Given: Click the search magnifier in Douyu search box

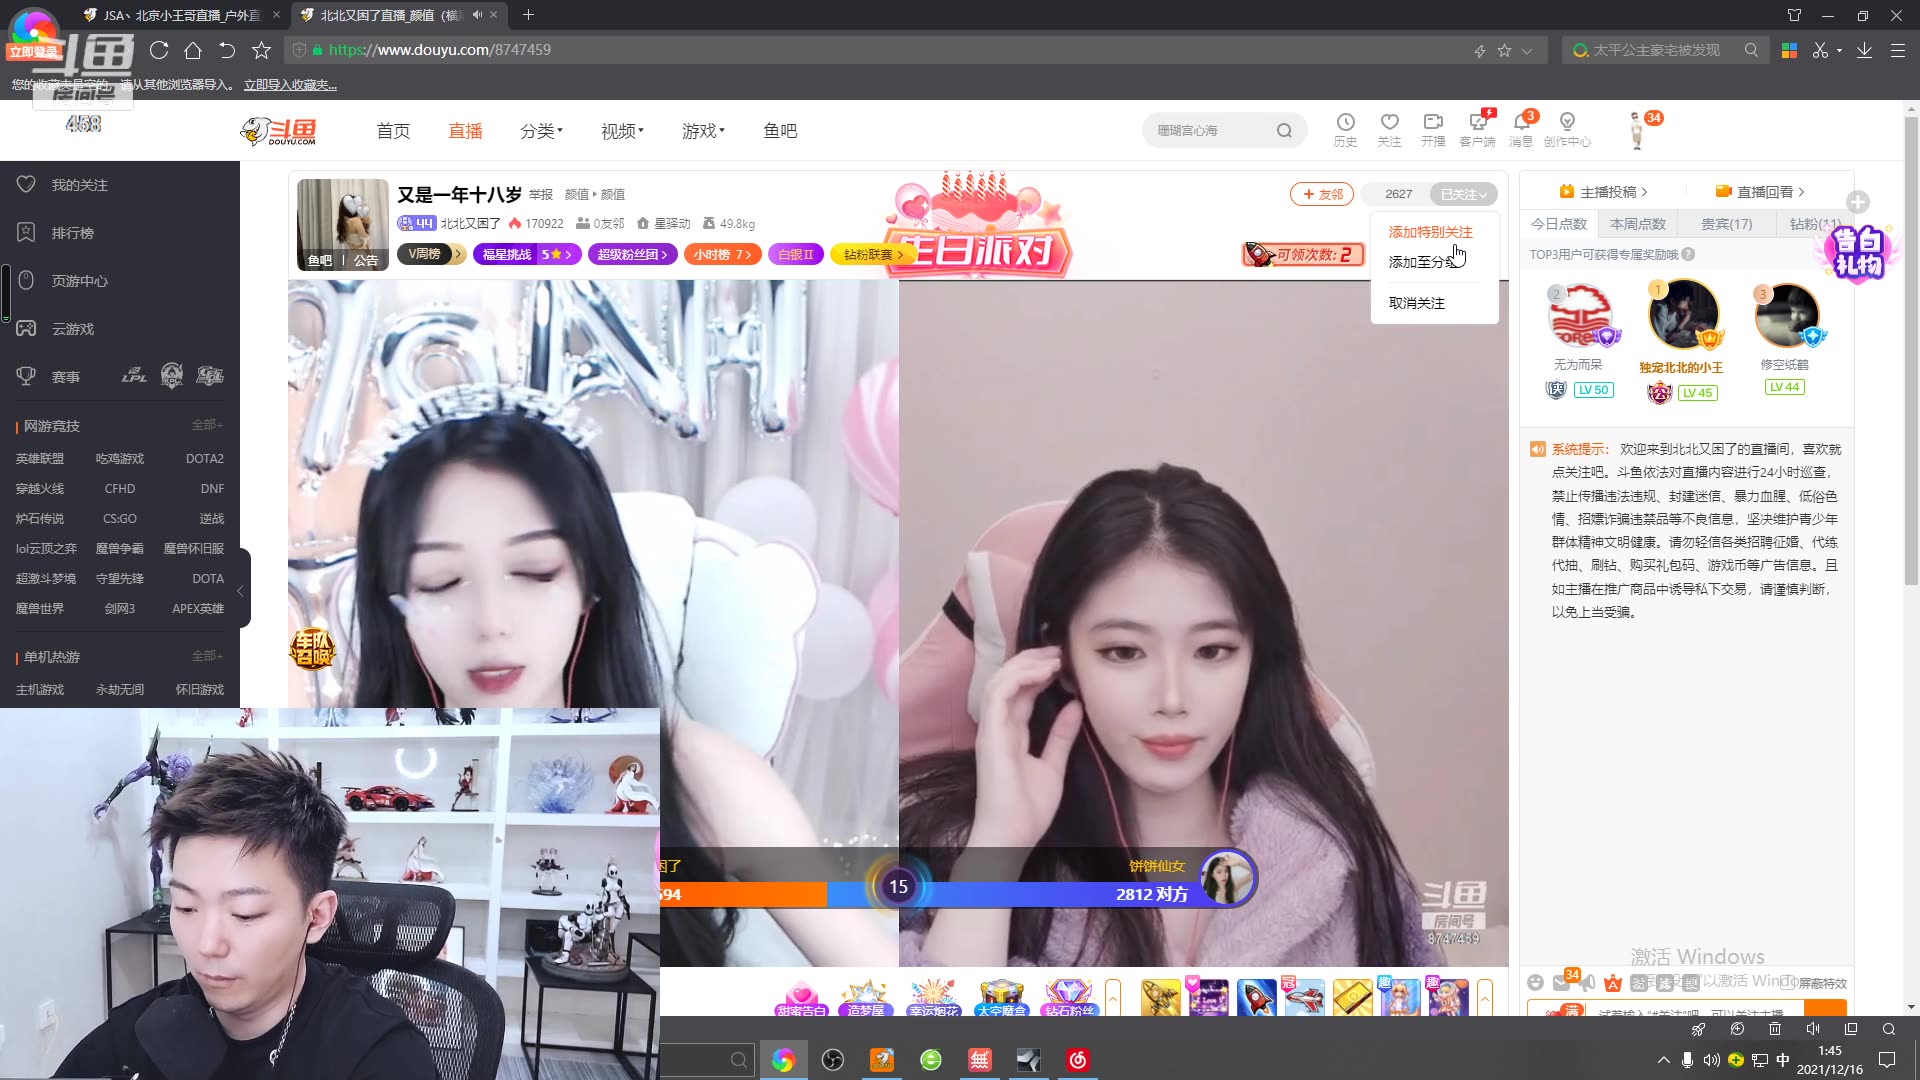Looking at the screenshot, I should point(1284,131).
